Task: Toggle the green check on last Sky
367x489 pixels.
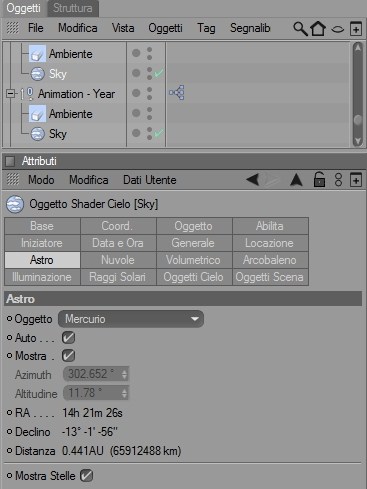Action: (x=159, y=133)
